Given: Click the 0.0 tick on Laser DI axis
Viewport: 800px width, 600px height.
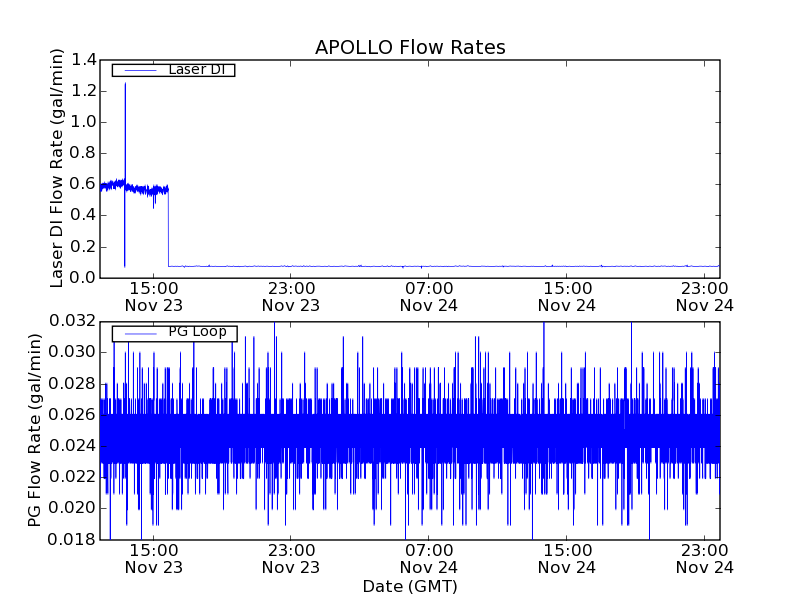Looking at the screenshot, I should pos(84,277).
